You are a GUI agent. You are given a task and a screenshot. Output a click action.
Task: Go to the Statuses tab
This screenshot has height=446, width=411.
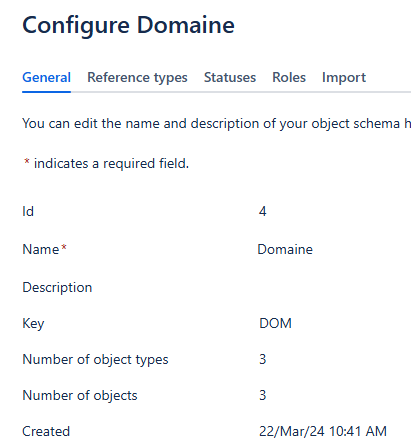230,78
